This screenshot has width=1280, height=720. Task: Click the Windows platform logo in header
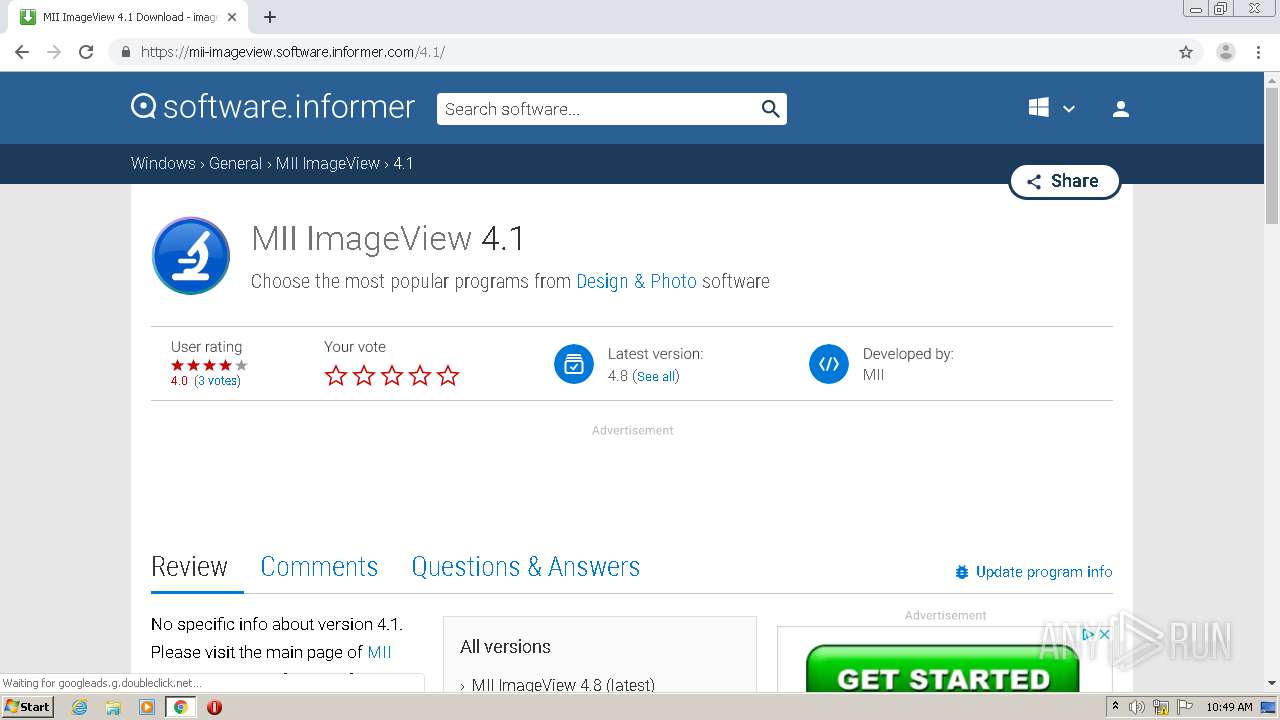click(1038, 108)
